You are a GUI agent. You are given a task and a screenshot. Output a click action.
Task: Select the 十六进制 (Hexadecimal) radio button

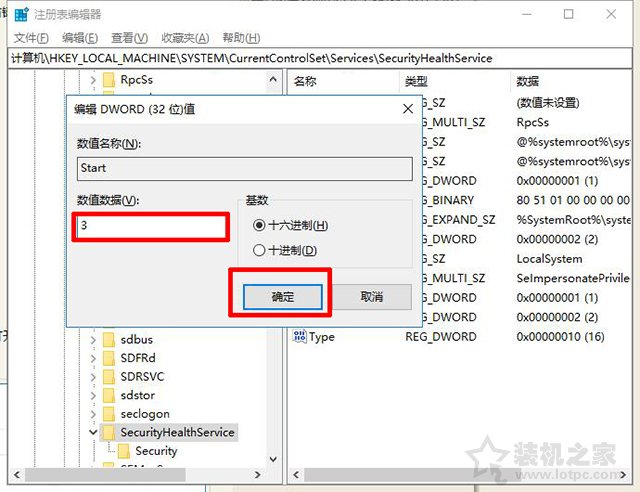click(x=260, y=226)
